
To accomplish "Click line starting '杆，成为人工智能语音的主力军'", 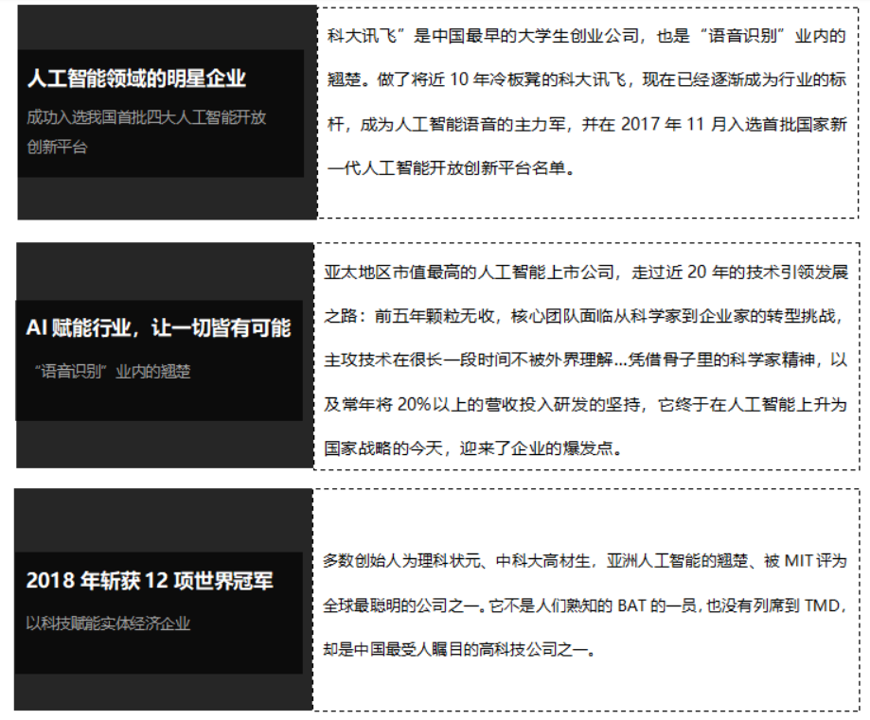I will [x=587, y=124].
